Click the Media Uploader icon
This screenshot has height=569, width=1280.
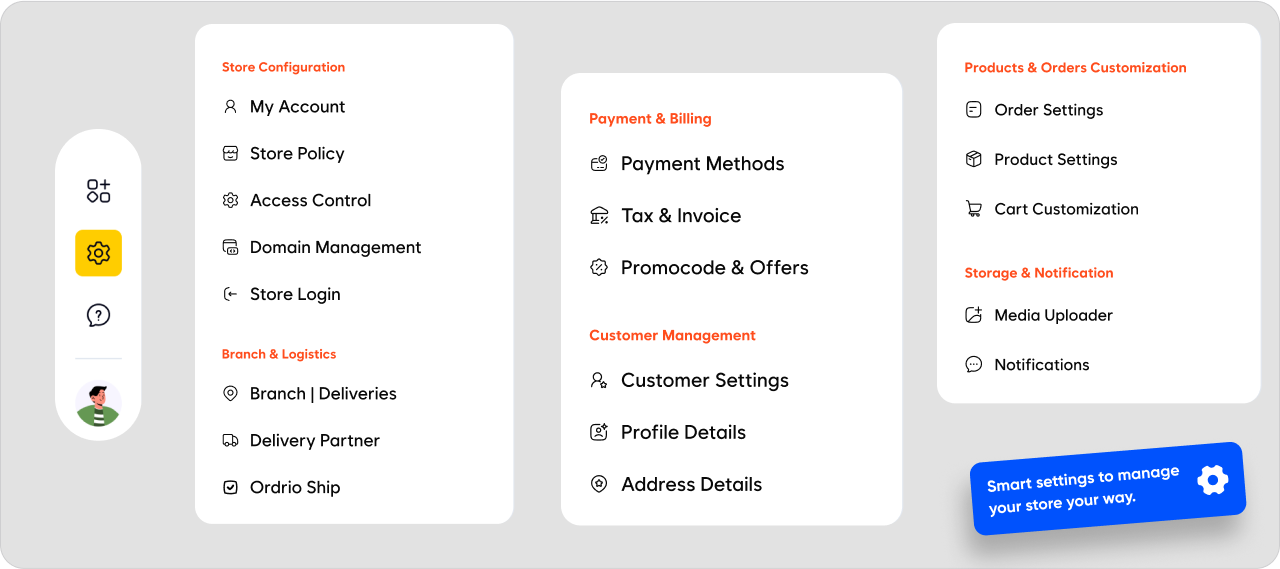point(973,315)
